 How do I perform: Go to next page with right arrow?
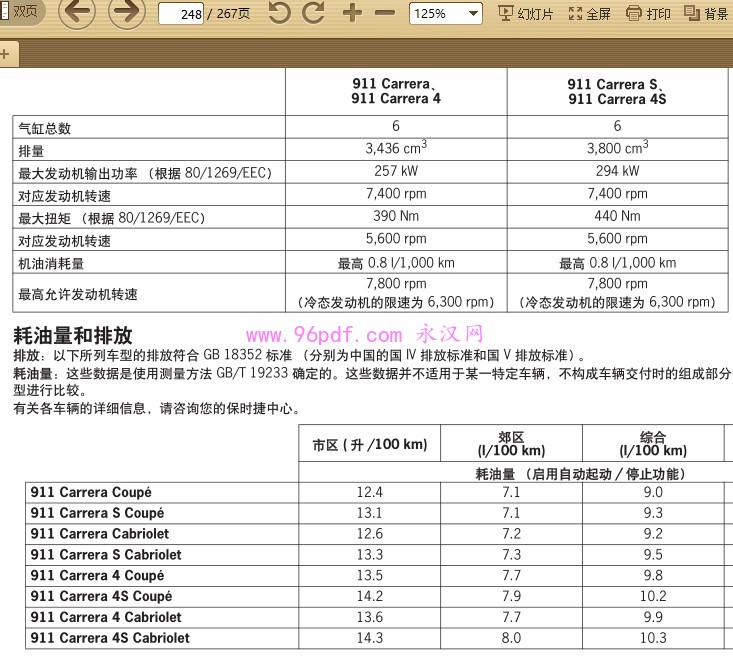pos(127,11)
